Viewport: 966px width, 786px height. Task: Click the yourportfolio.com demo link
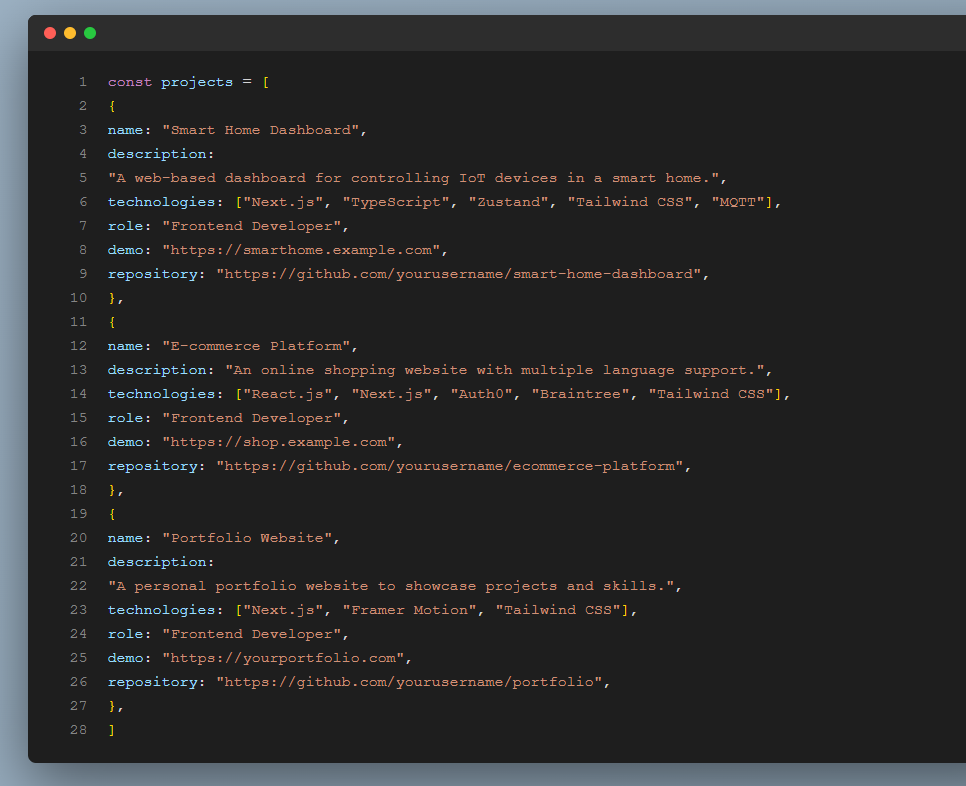pos(287,658)
